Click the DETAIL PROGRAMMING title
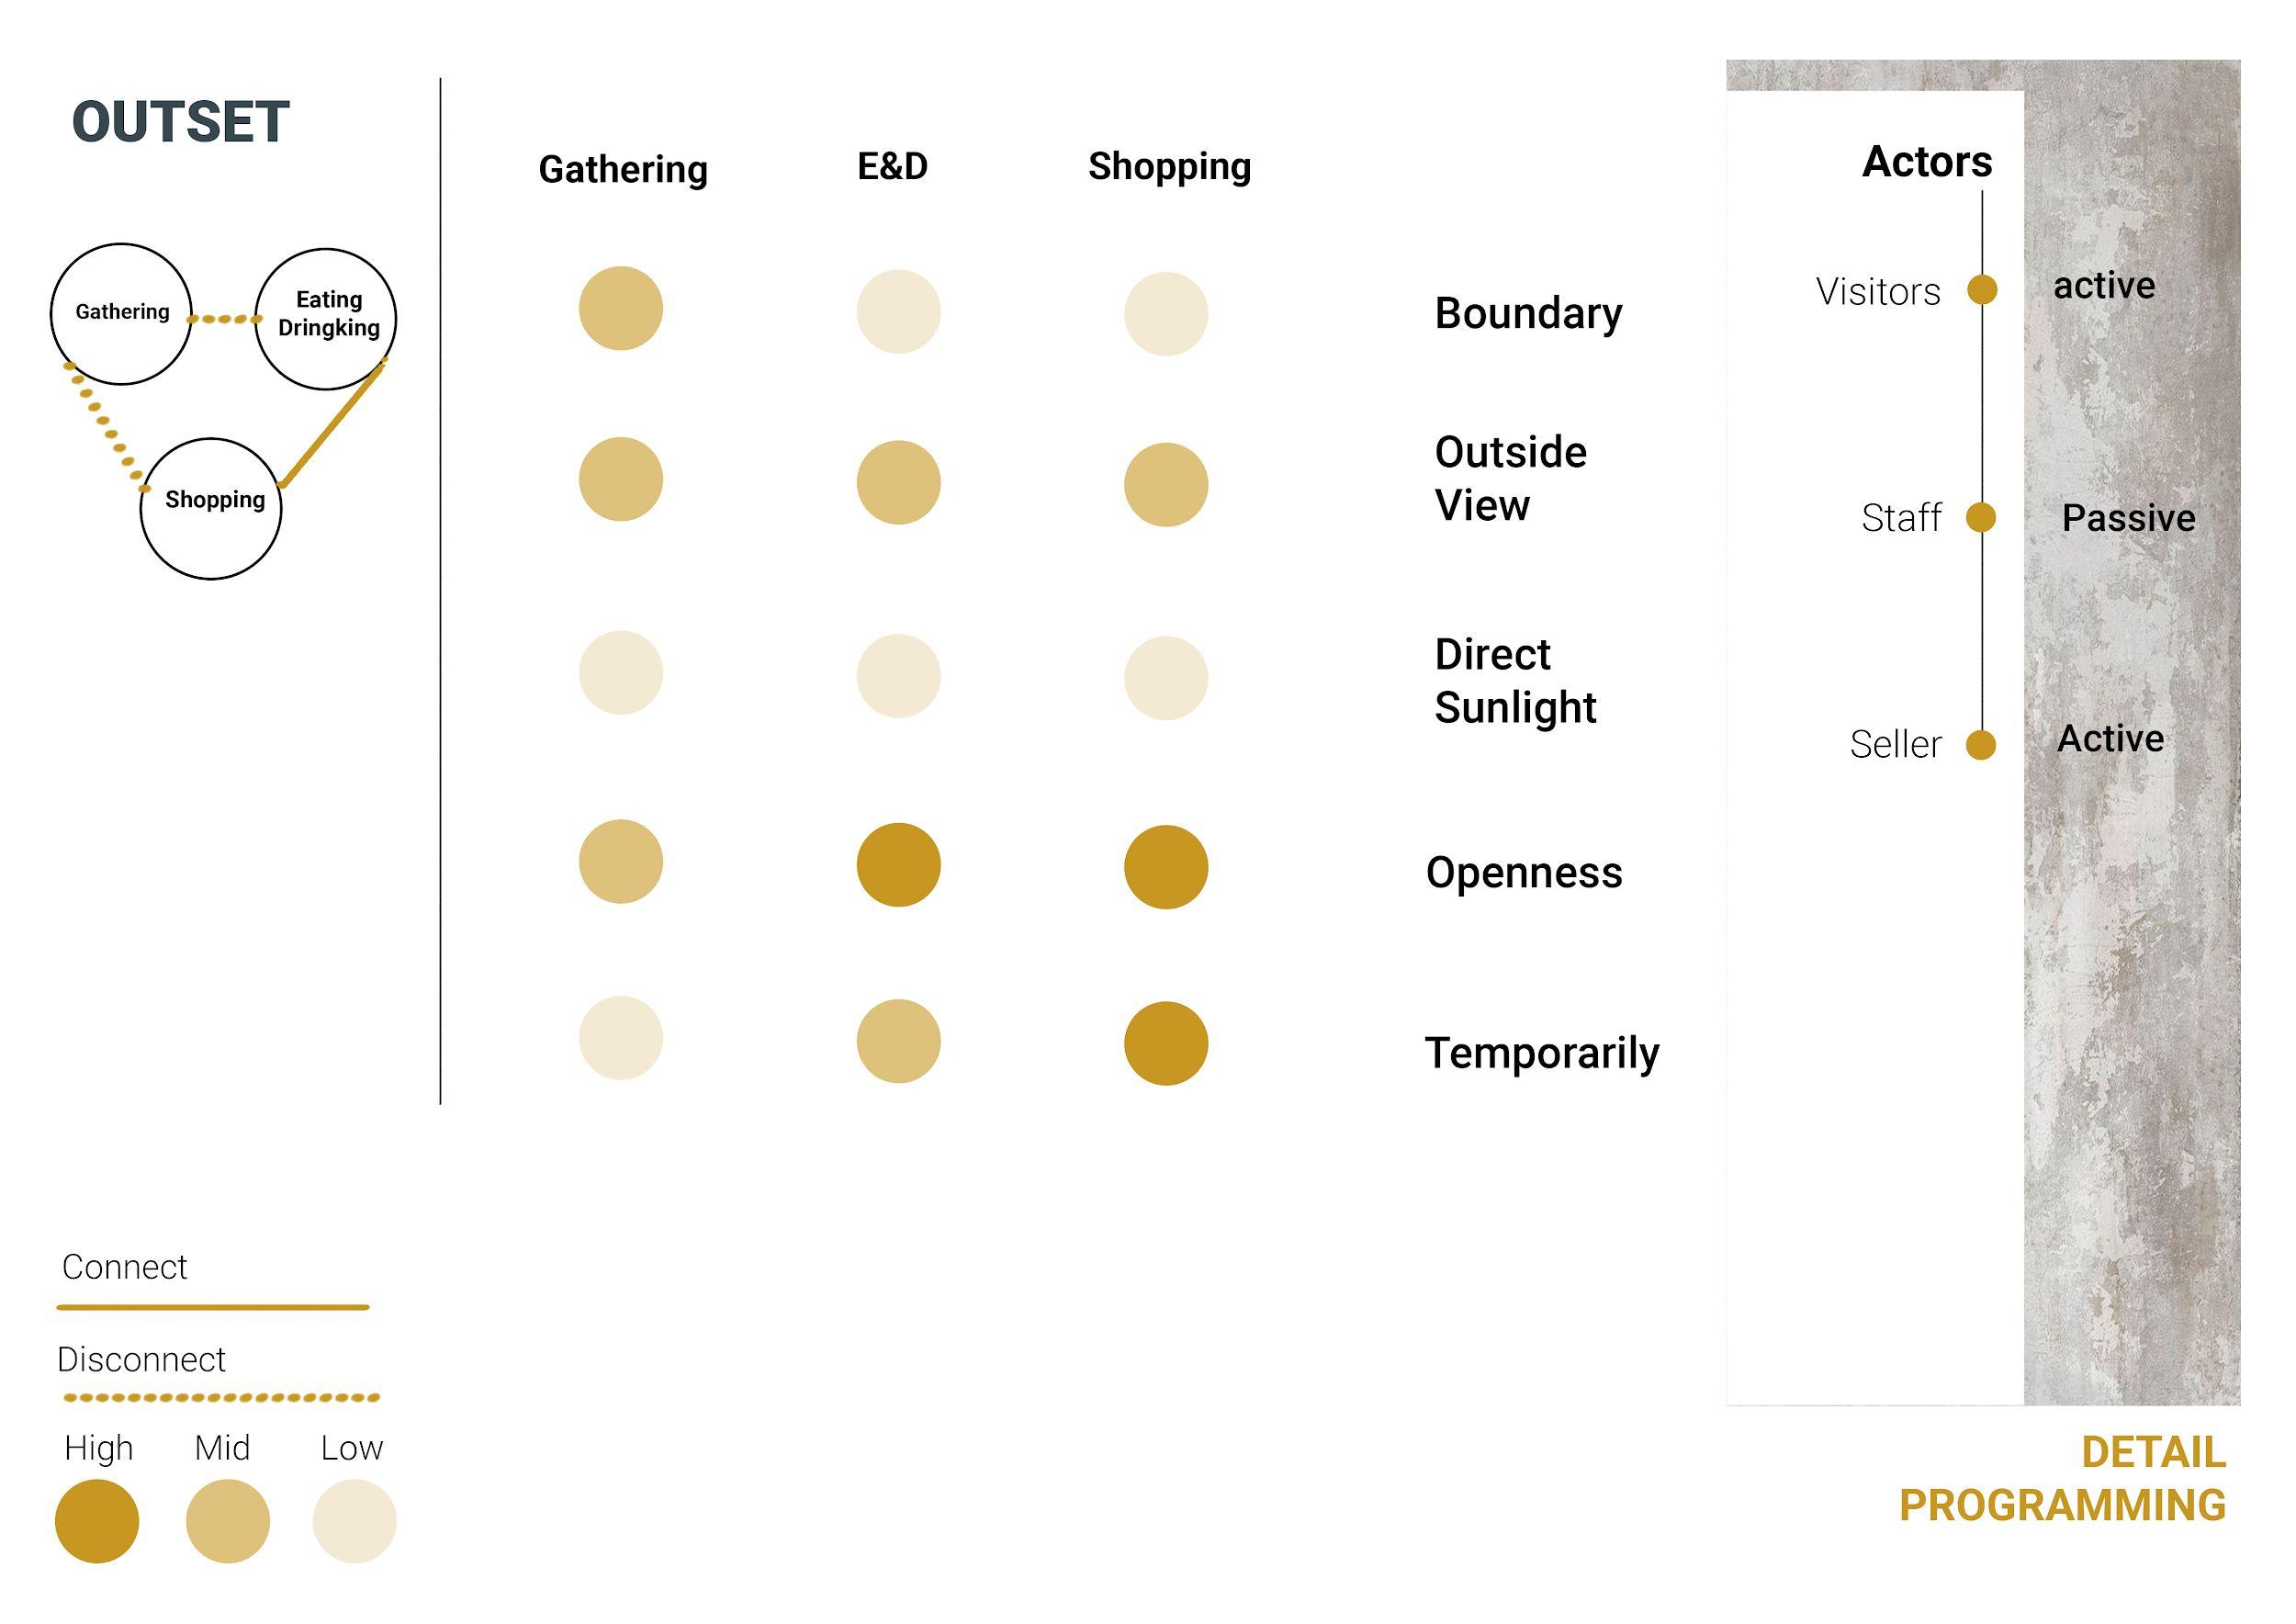 (x=2063, y=1479)
